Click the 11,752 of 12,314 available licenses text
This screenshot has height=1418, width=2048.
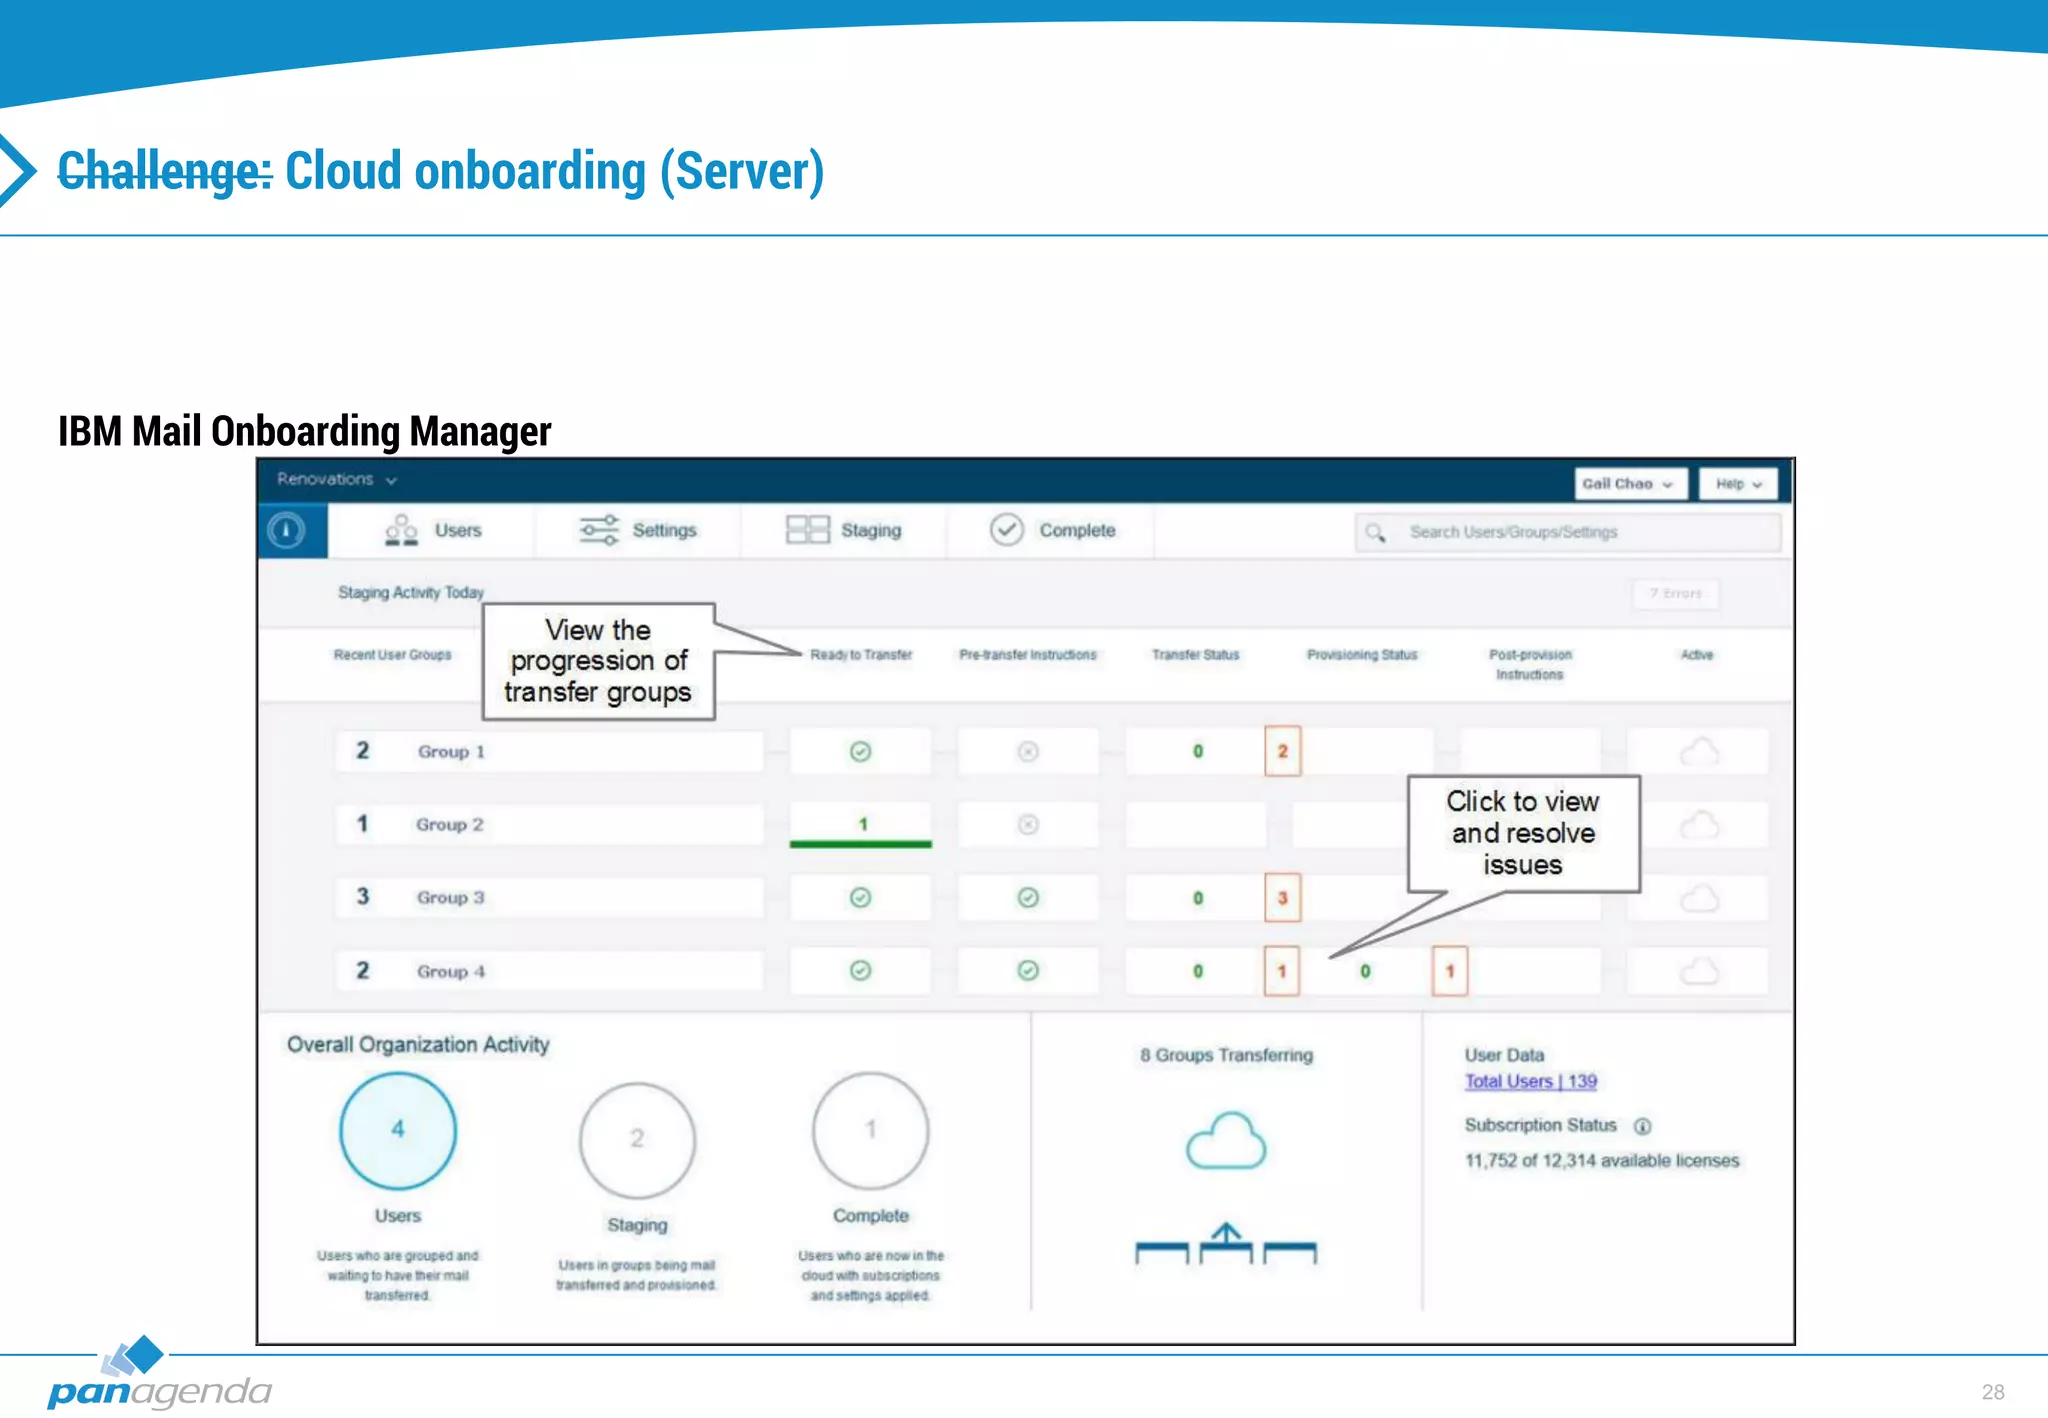click(1602, 1161)
